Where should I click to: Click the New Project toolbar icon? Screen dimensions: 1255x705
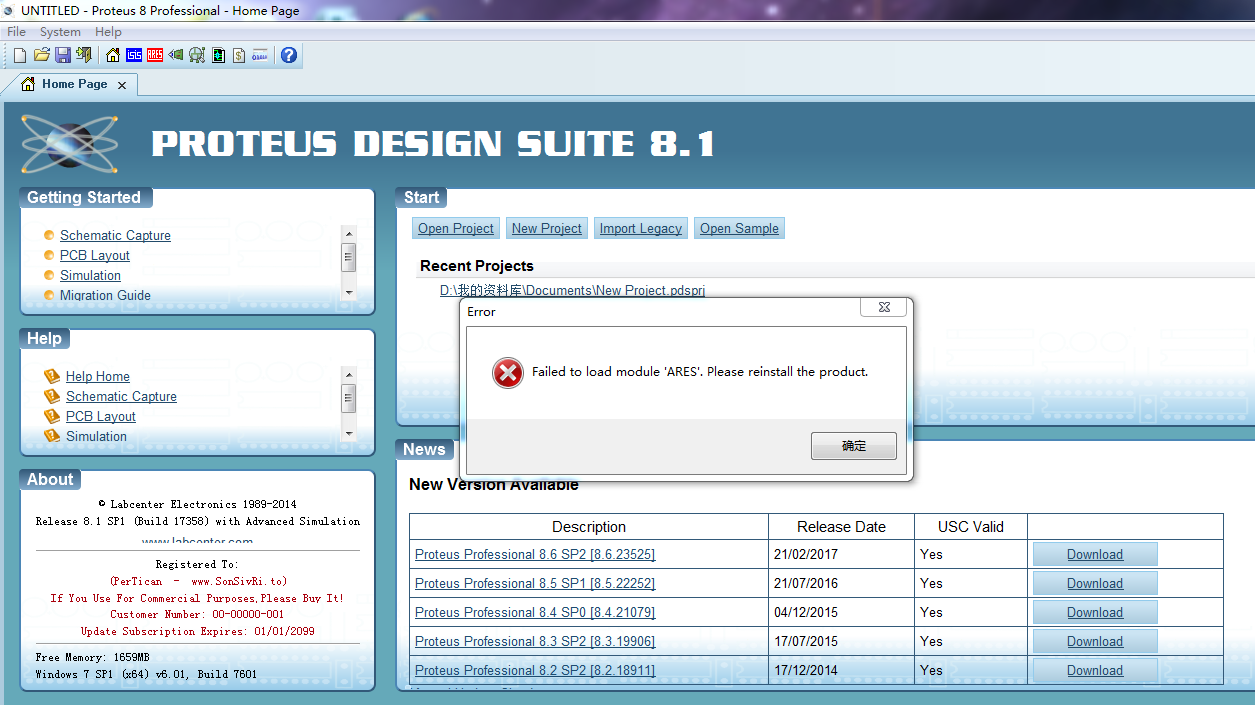[20, 55]
